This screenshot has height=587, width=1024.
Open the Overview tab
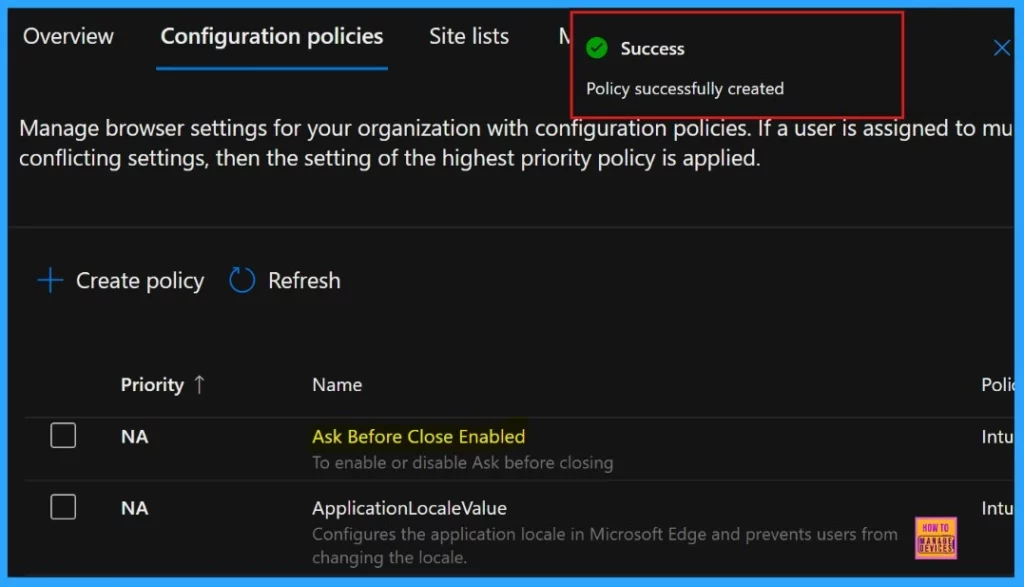[68, 37]
